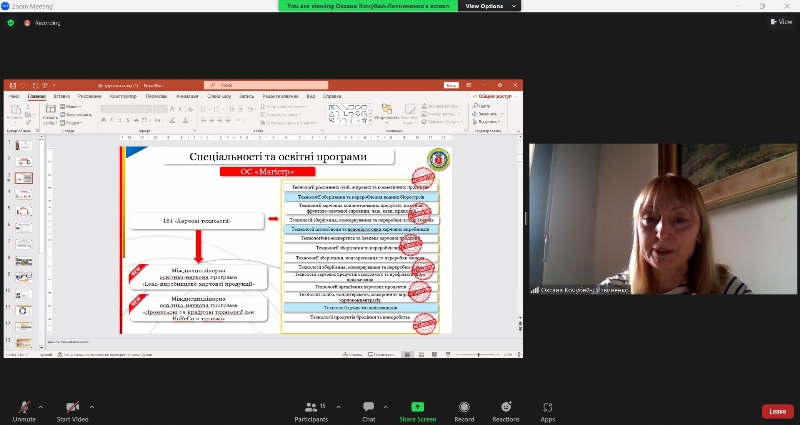This screenshot has width=800, height=425.
Task: Open audio options caret next to Unmute
Action: tap(41, 407)
